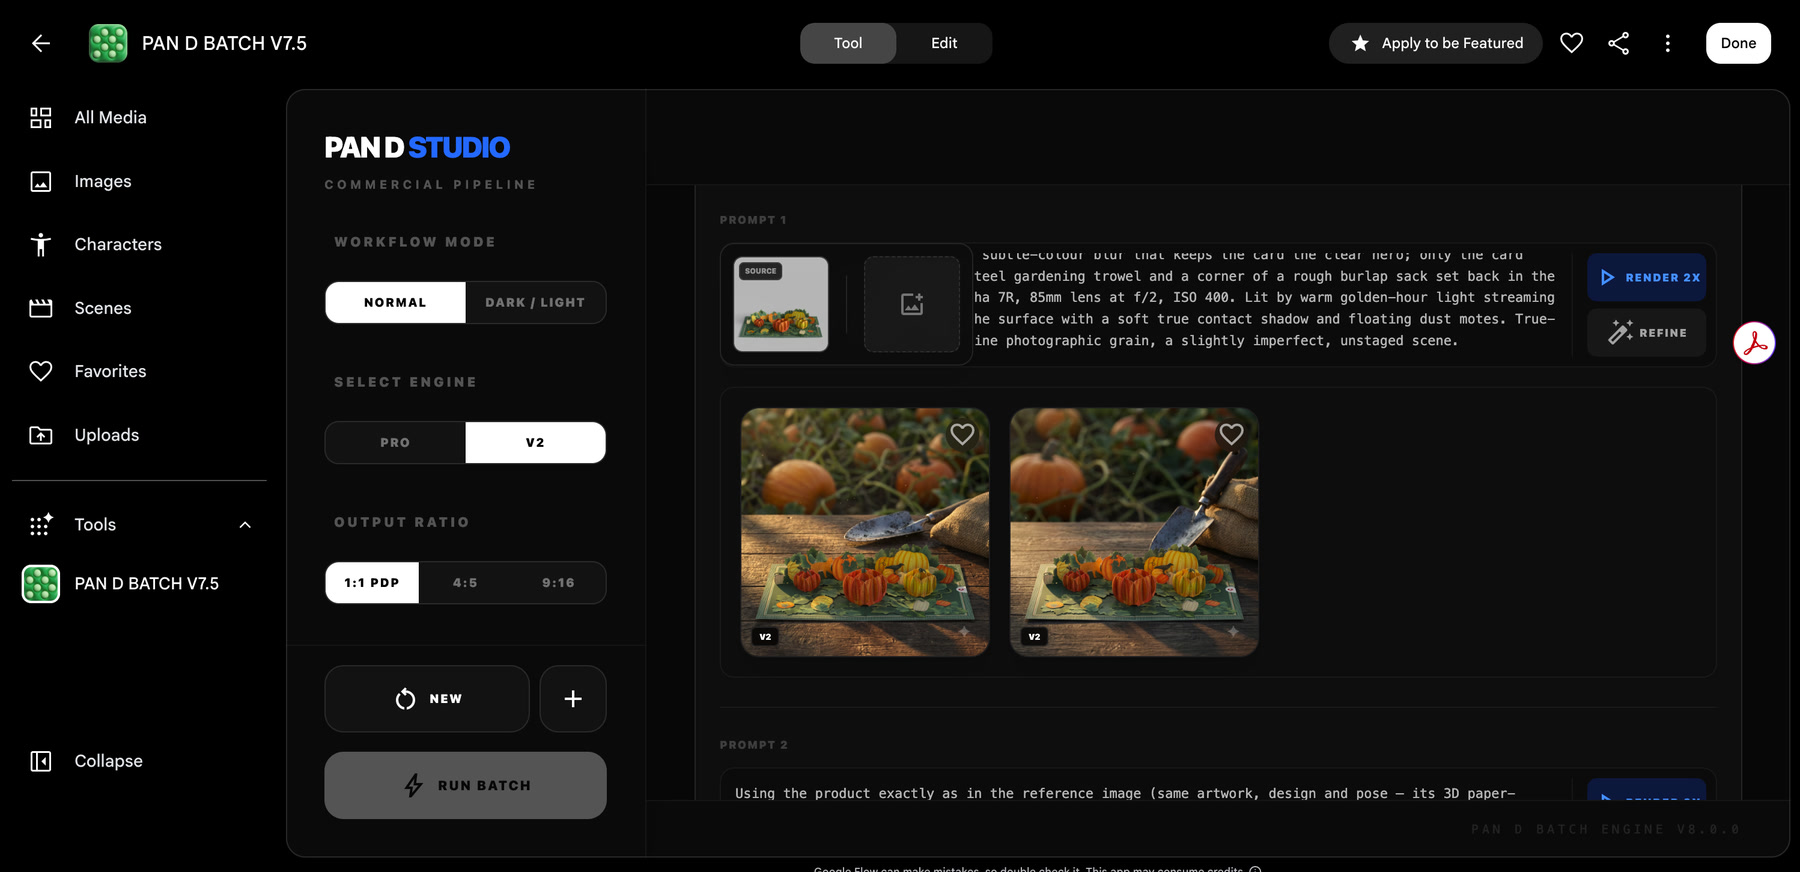Favorite the second rendered pumpkin image
The width and height of the screenshot is (1800, 872).
pos(1231,434)
